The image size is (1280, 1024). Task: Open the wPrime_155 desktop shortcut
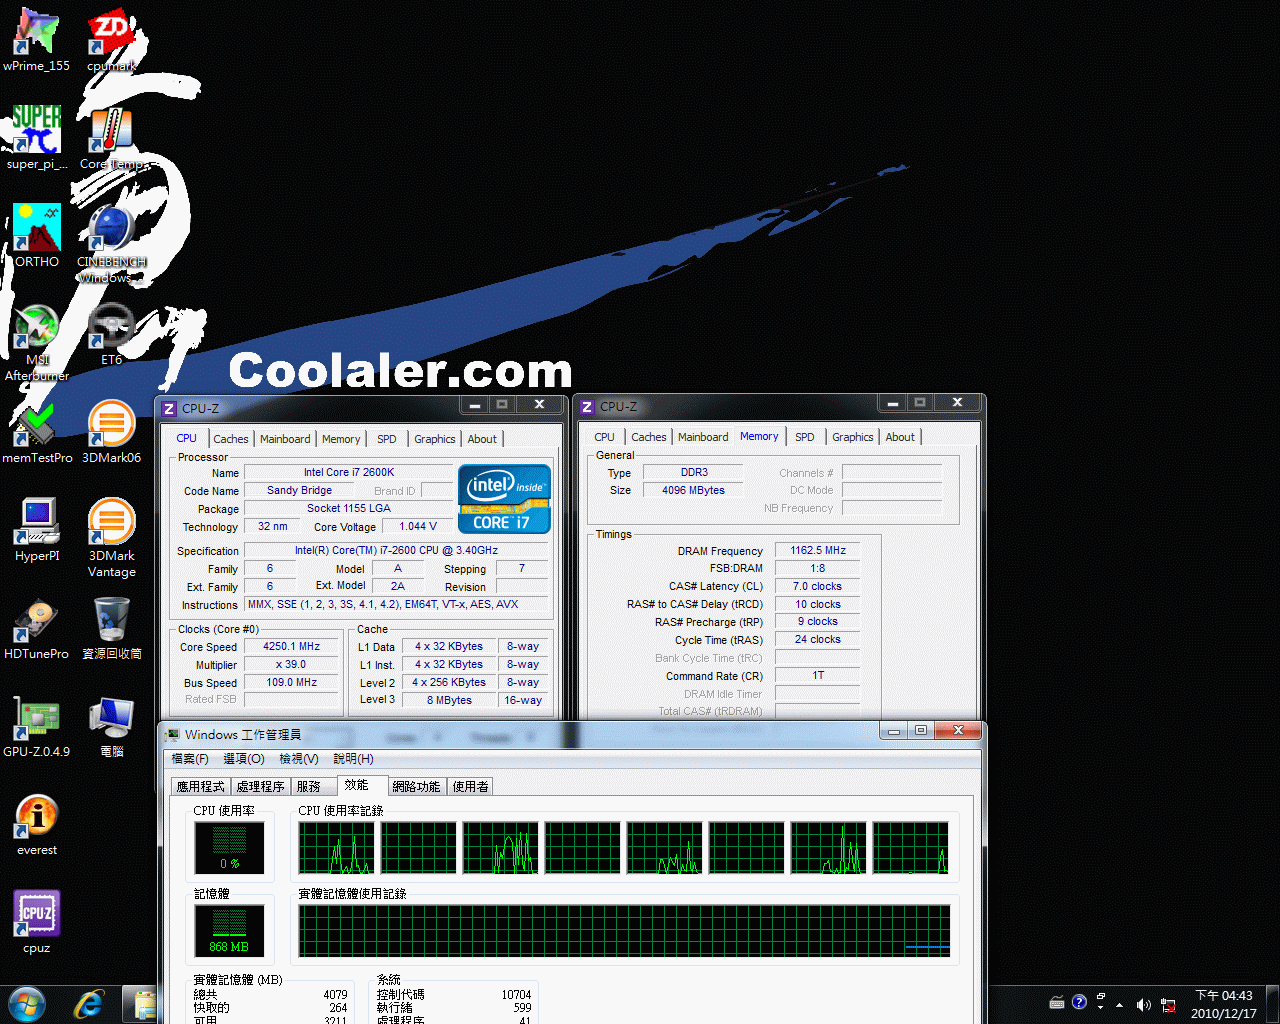pos(36,40)
